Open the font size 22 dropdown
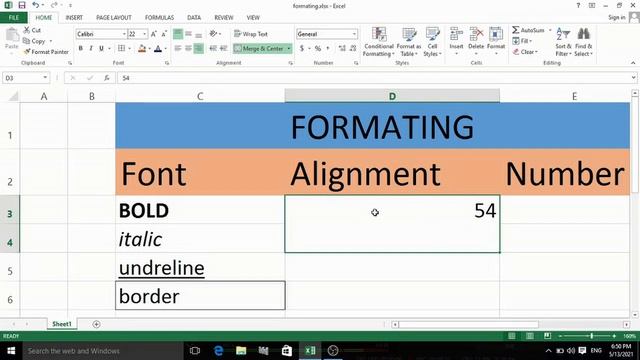The height and width of the screenshot is (360, 640). pos(144,34)
